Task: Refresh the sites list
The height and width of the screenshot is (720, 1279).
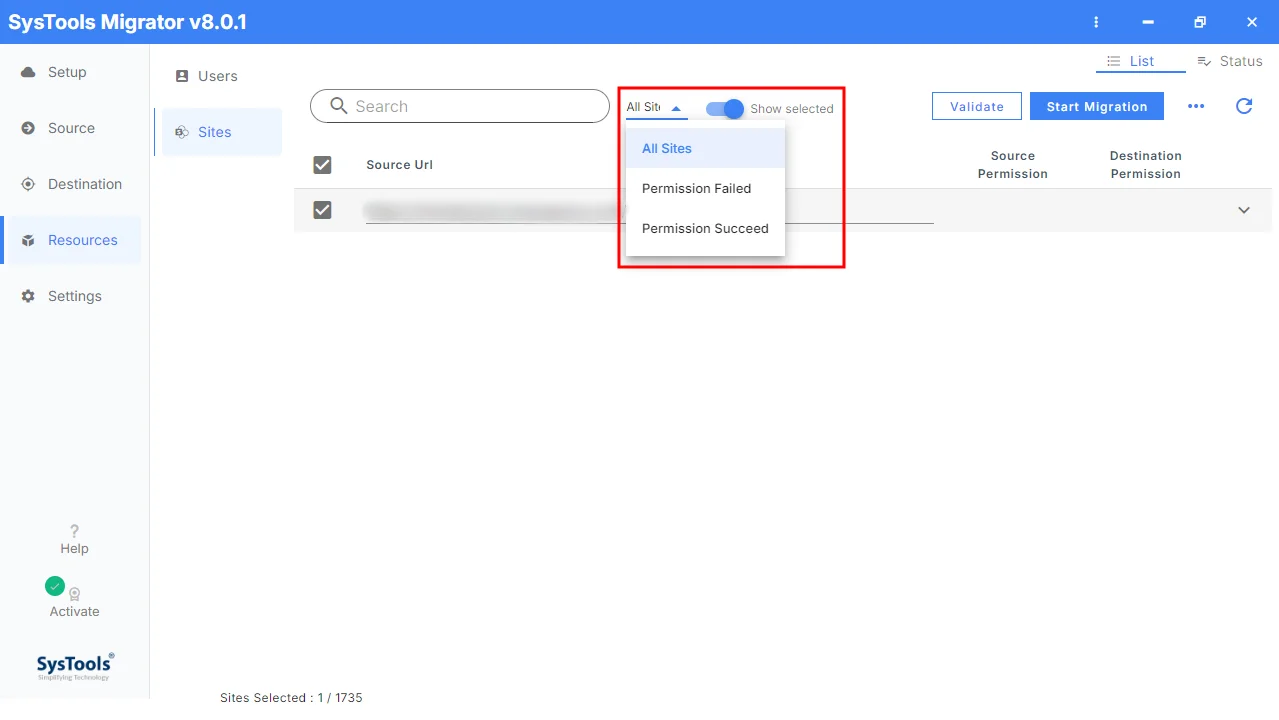Action: [1244, 106]
